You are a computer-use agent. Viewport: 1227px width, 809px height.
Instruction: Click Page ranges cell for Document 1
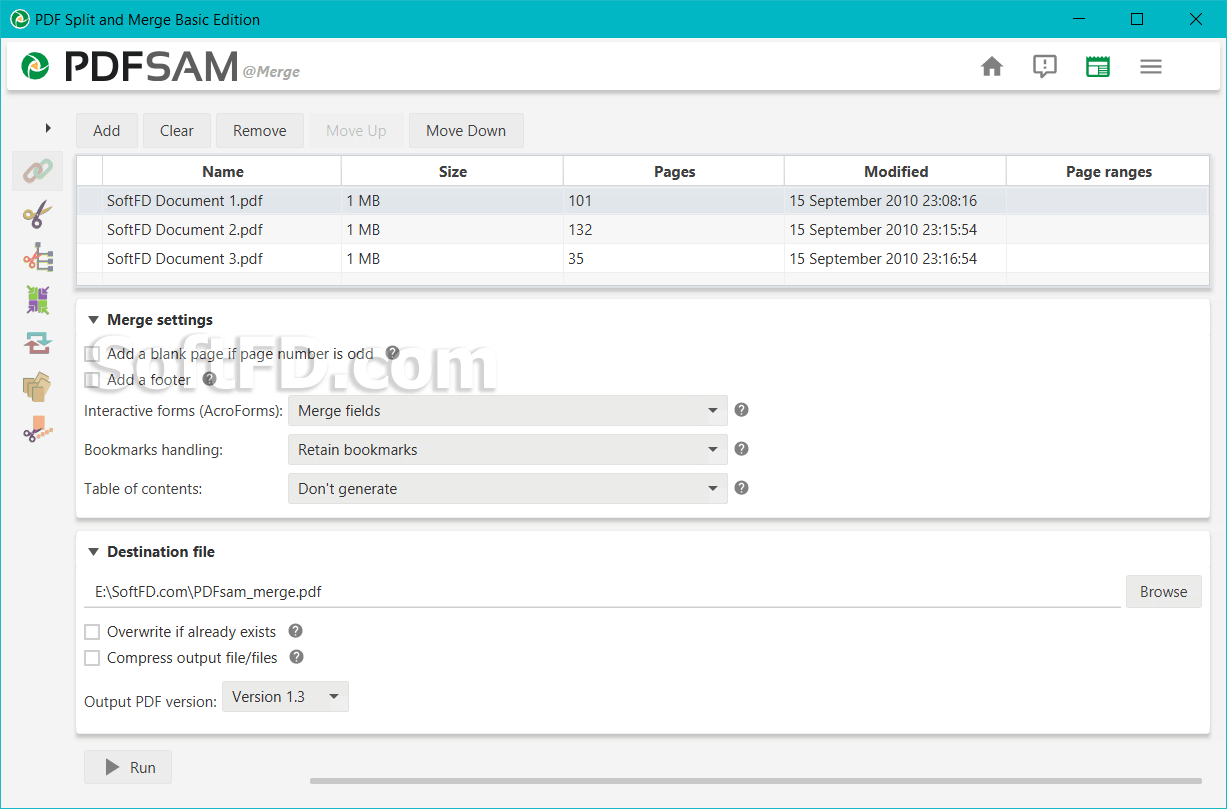(1108, 201)
